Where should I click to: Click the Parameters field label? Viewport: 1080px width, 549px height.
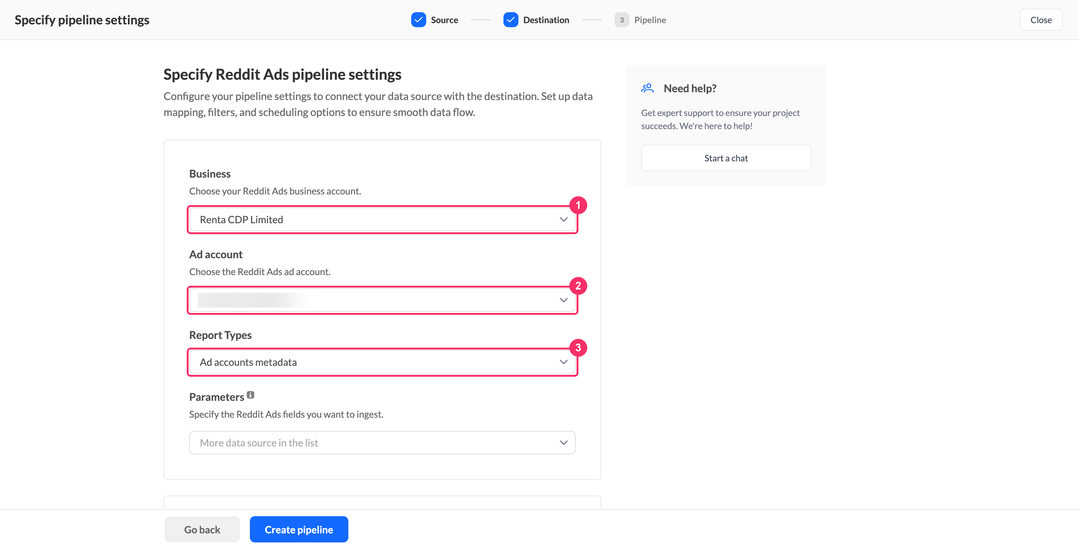(x=217, y=397)
